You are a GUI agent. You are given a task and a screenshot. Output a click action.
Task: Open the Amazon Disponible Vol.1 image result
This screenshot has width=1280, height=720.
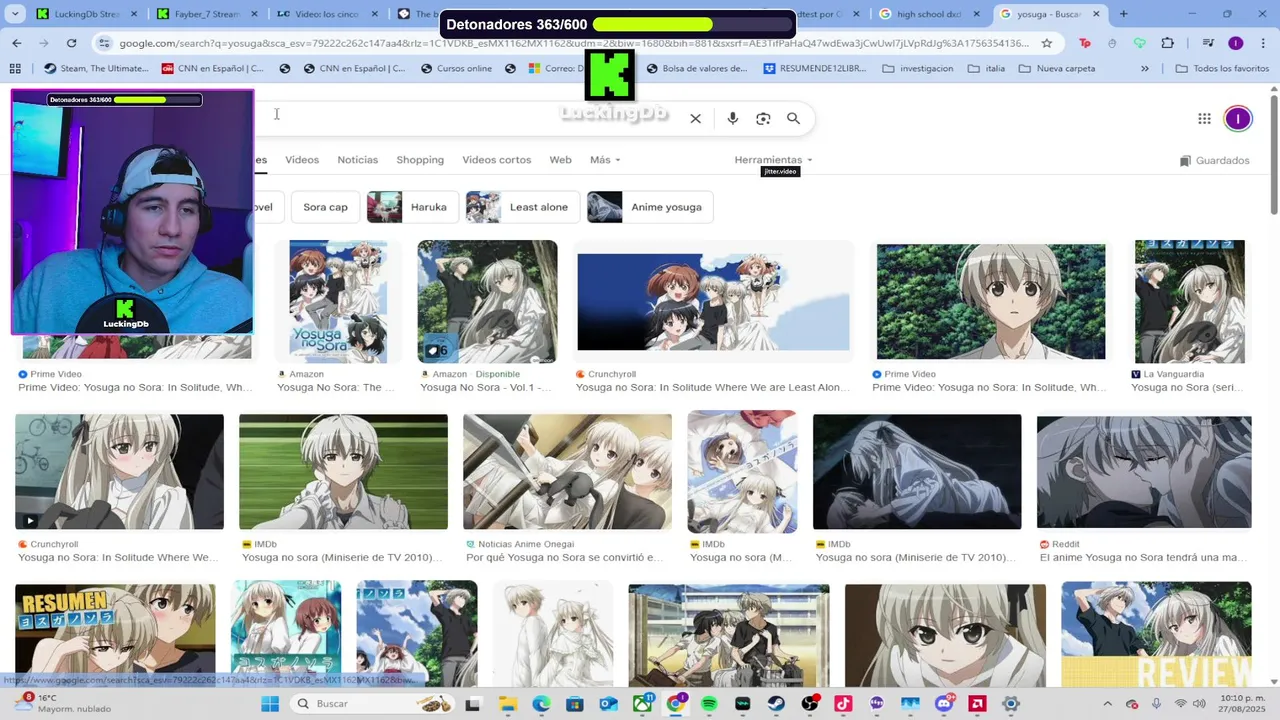[487, 302]
